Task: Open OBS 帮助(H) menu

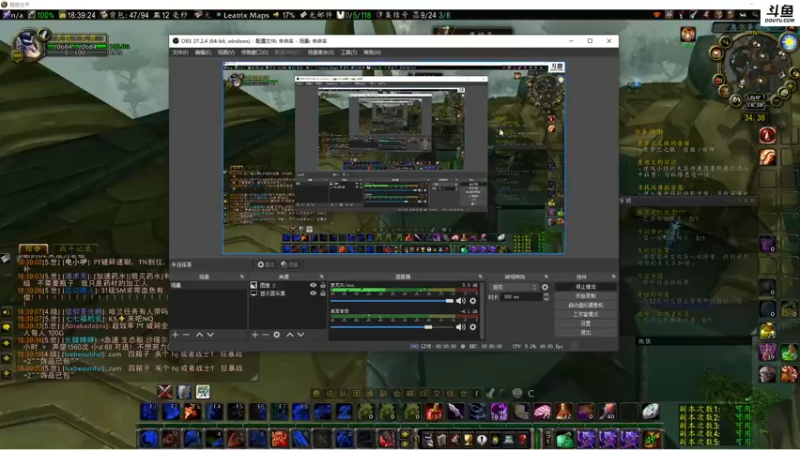Action: point(372,53)
